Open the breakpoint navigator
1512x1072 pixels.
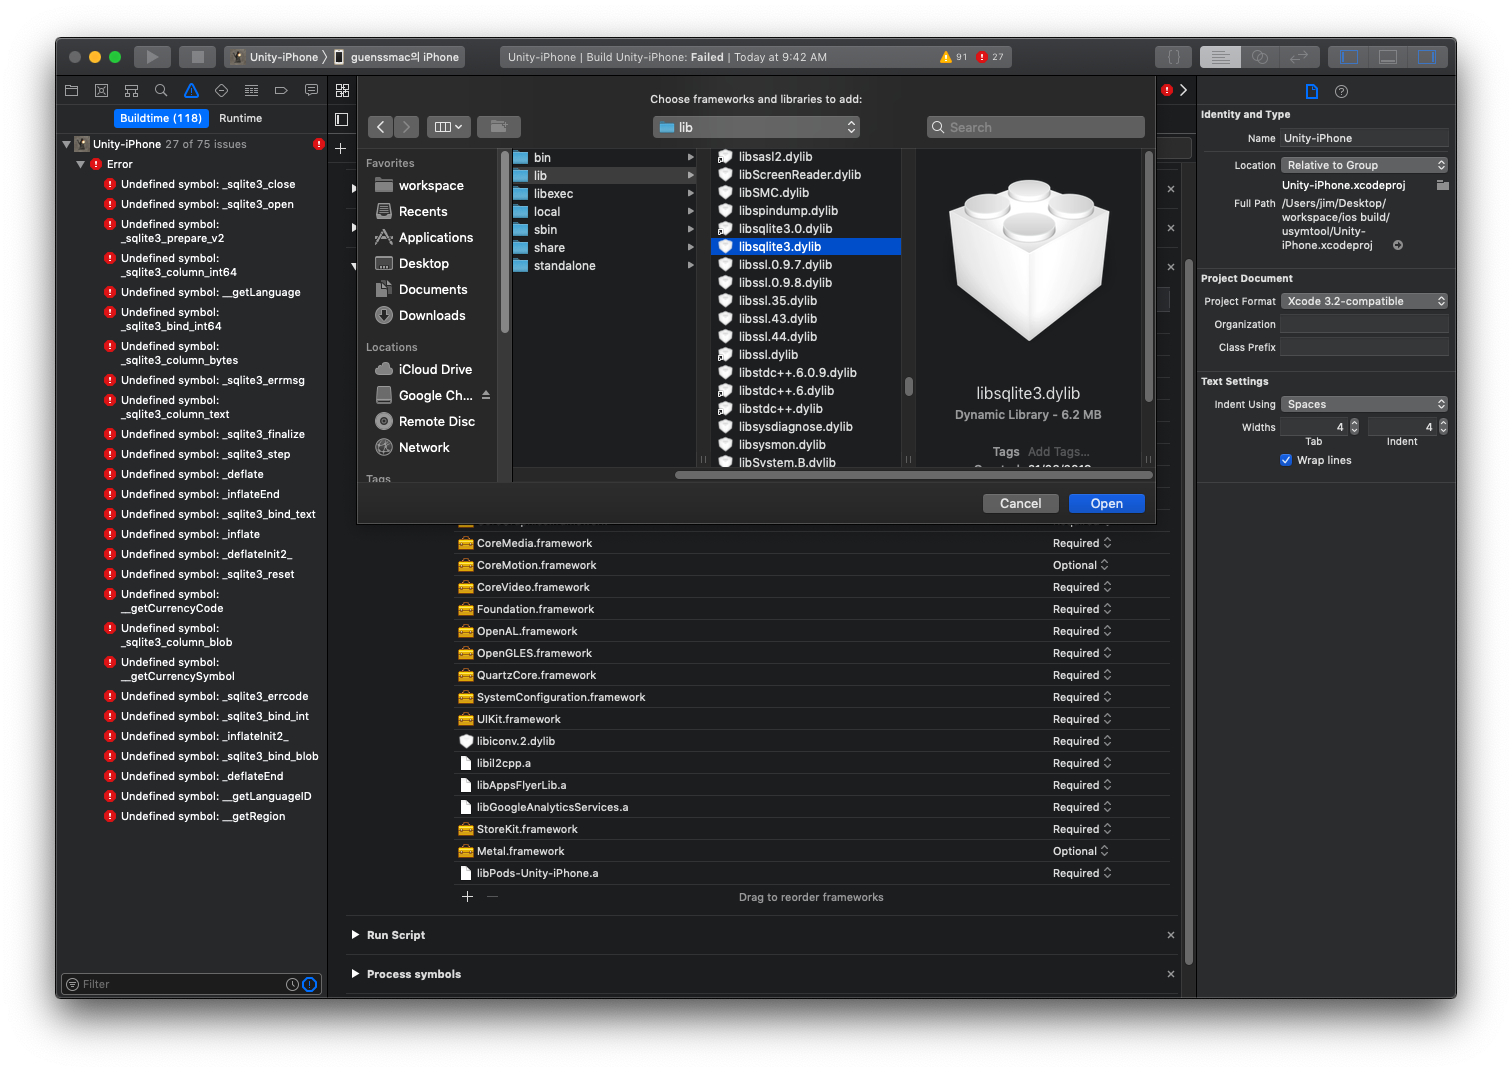[x=281, y=90]
